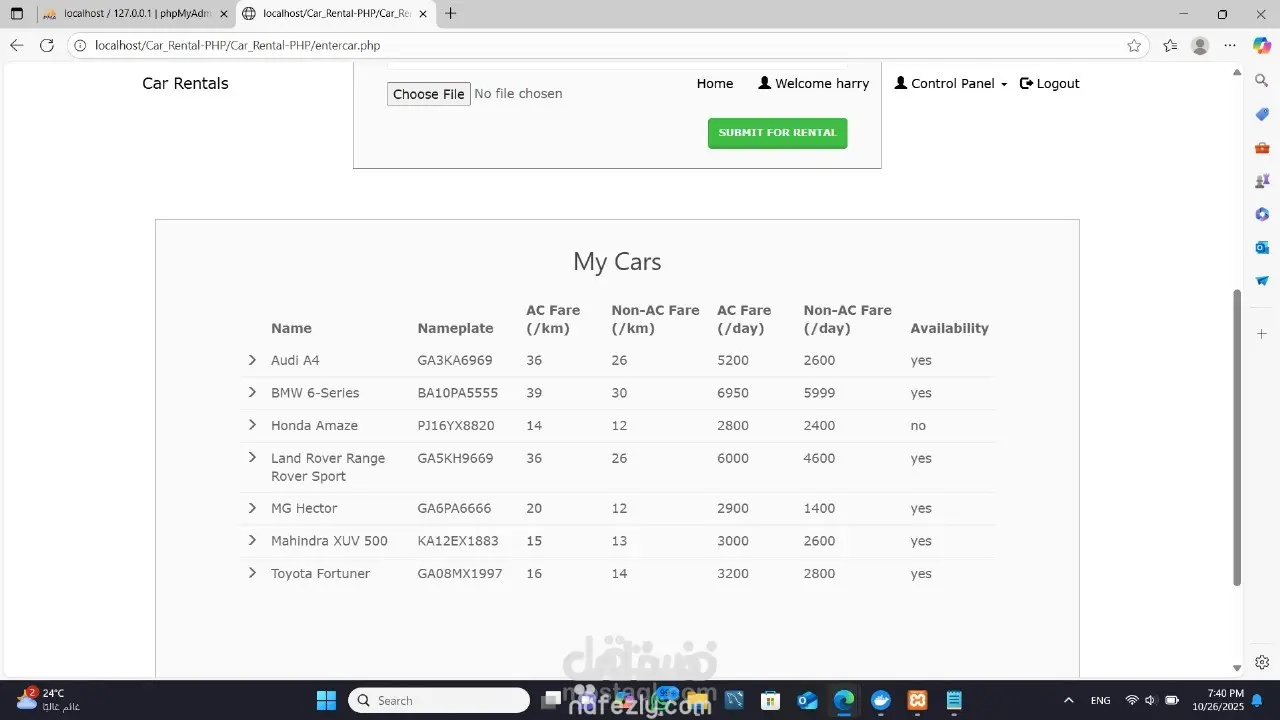Click the nameplate GA08MX1997
This screenshot has width=1280, height=720.
[460, 573]
